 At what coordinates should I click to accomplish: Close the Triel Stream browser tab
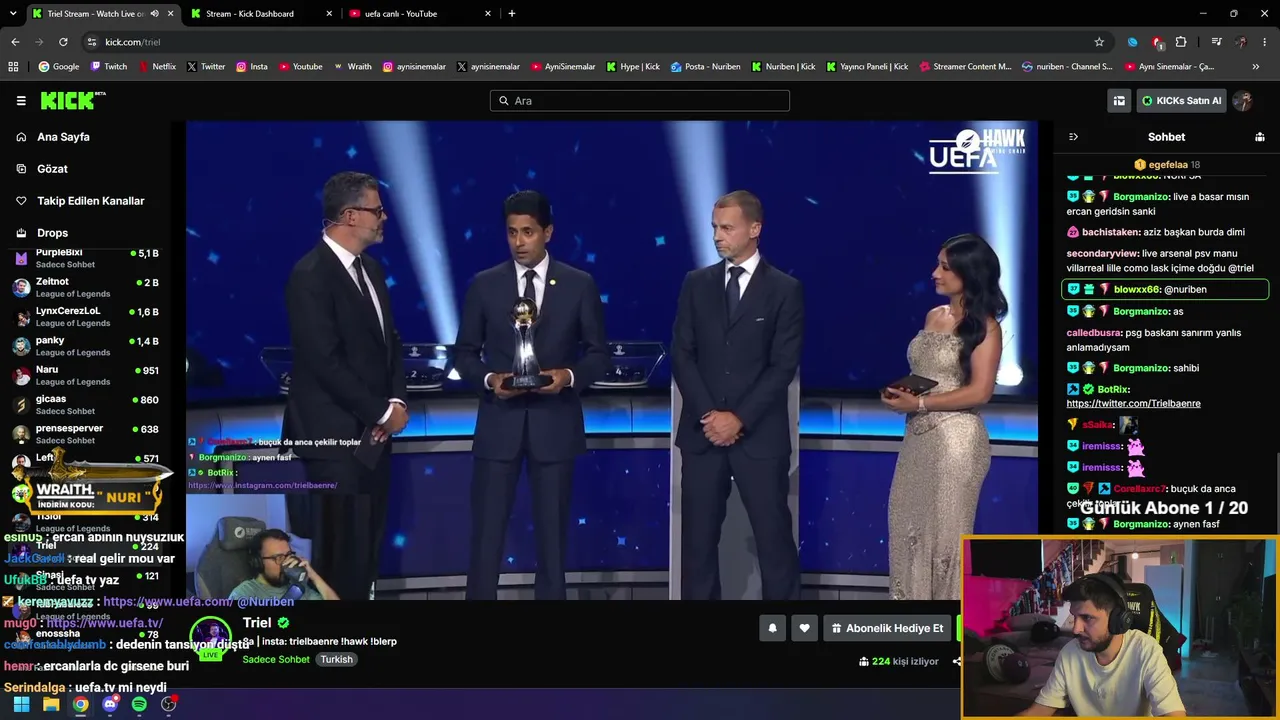pos(171,14)
